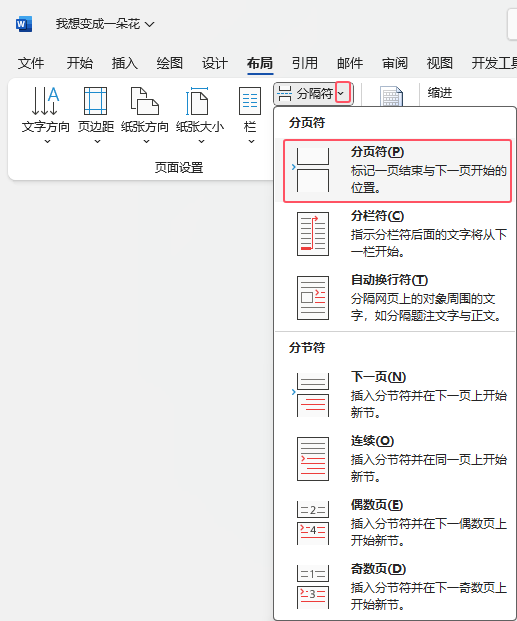Screen dimensions: 517x621
Task: Click the 缩进 indent label
Action: click(x=440, y=93)
